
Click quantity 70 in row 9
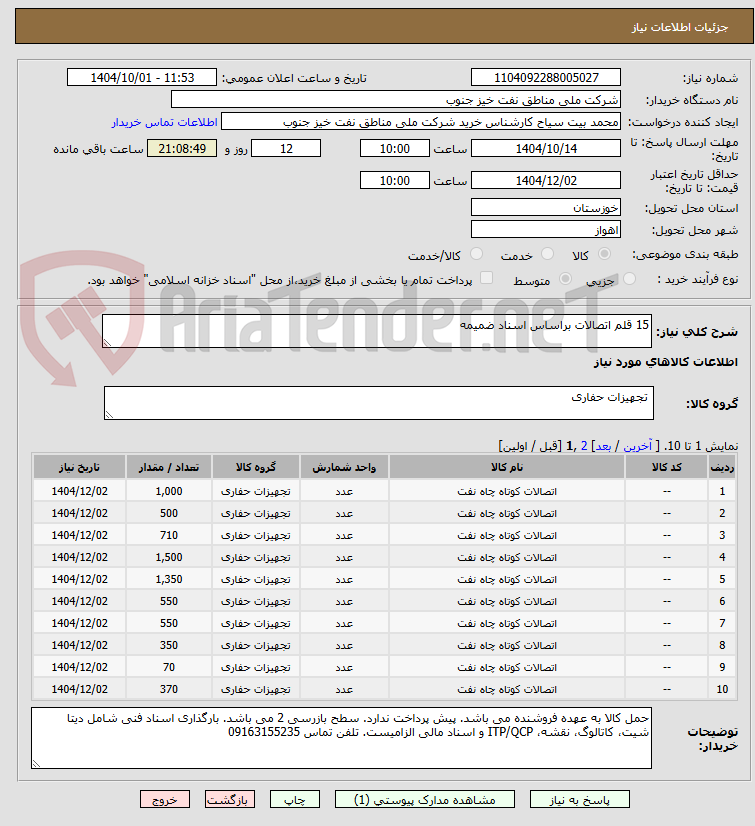pyautogui.click(x=169, y=667)
